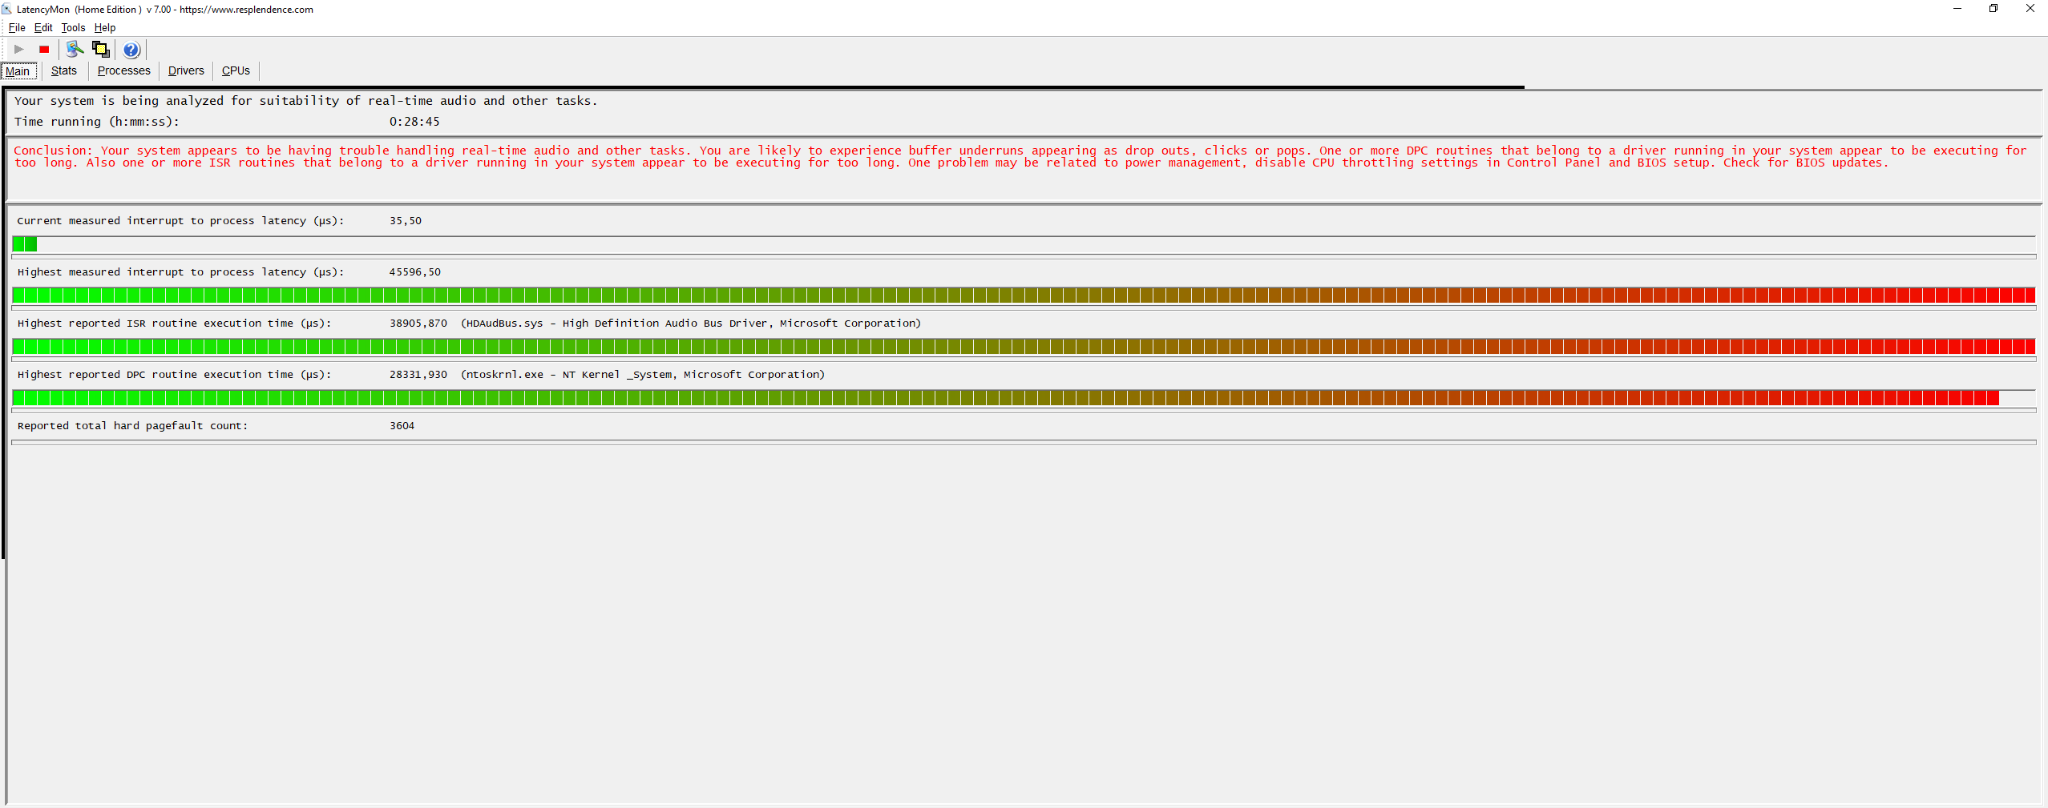2048x808 pixels.
Task: Click the 'Time running (h:mm:ss)' label
Action: tap(97, 122)
